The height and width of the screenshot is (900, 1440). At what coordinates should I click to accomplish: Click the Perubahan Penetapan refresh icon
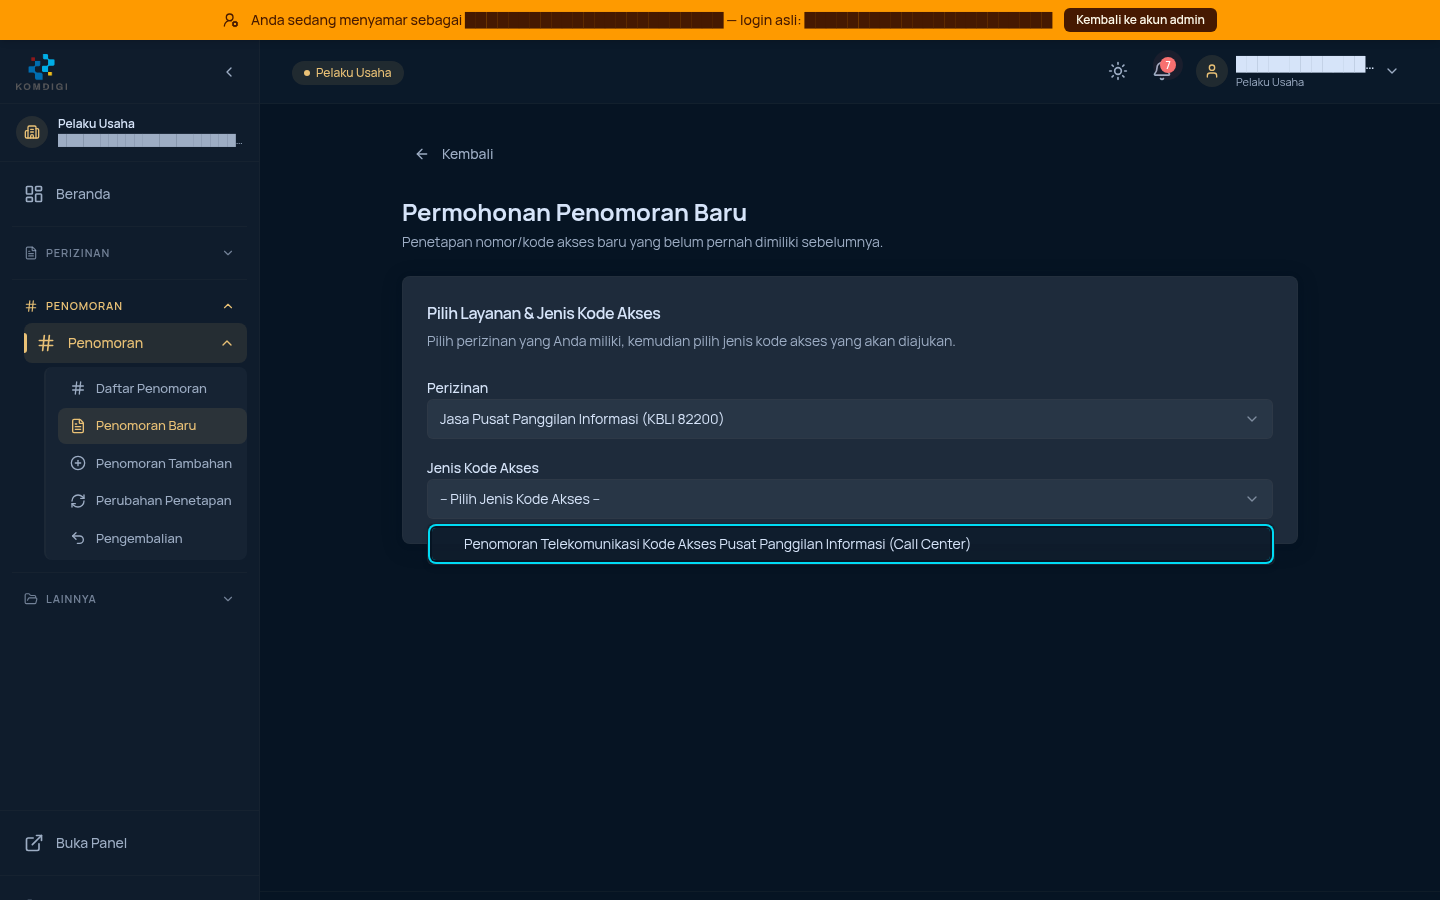(78, 501)
